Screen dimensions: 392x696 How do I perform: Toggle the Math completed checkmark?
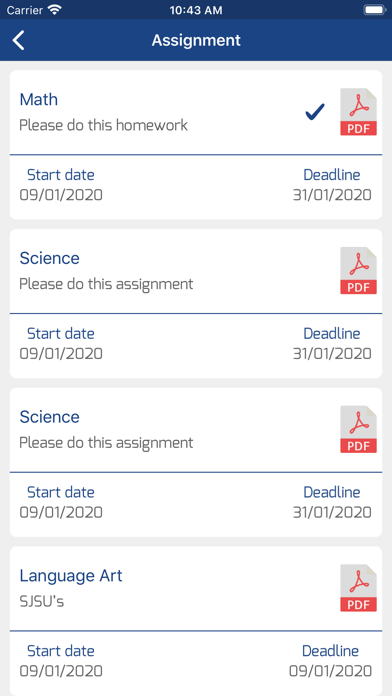click(315, 111)
